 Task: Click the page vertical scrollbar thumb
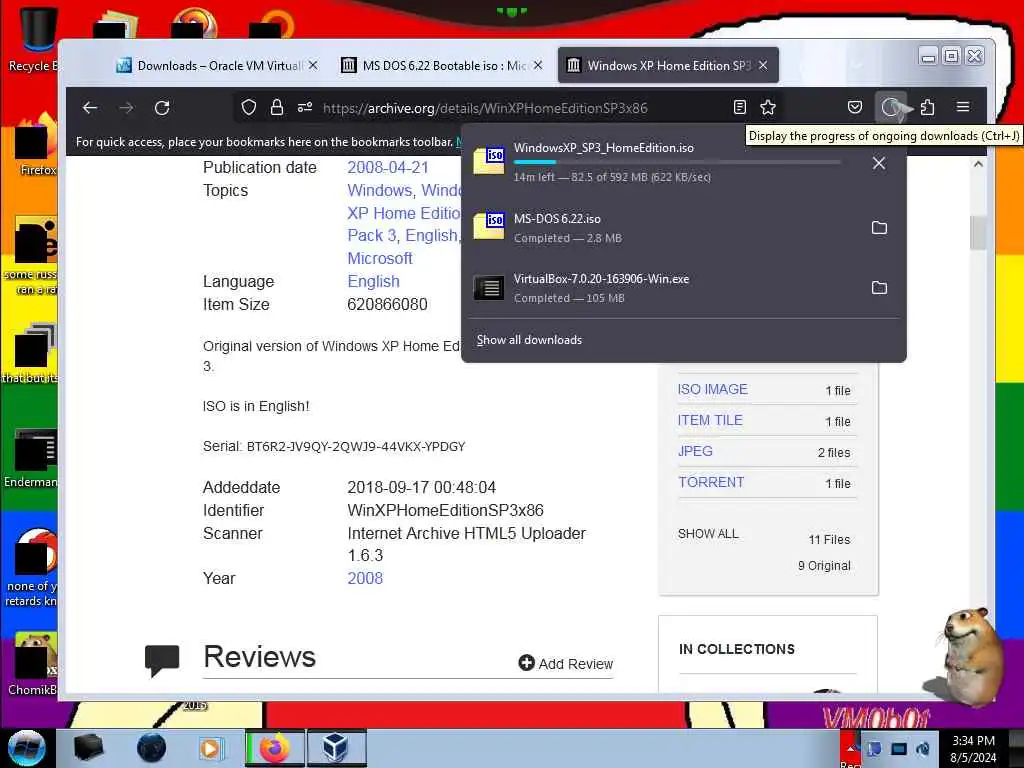pos(978,232)
